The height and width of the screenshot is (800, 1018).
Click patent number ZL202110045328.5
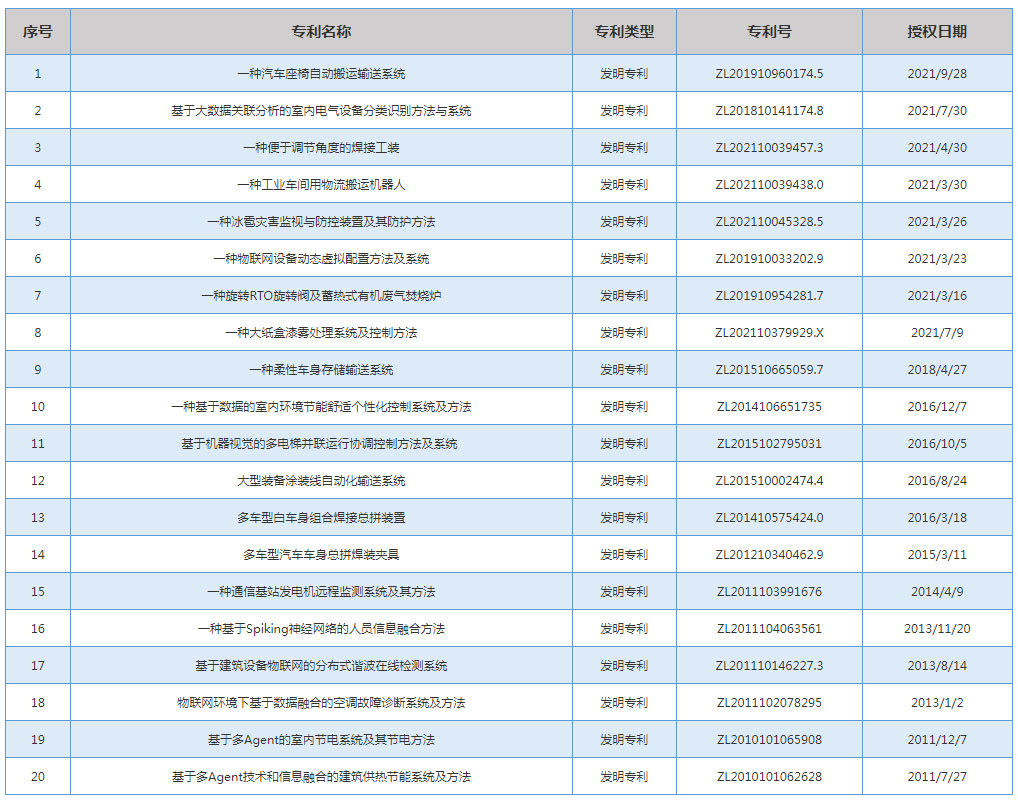pyautogui.click(x=769, y=222)
